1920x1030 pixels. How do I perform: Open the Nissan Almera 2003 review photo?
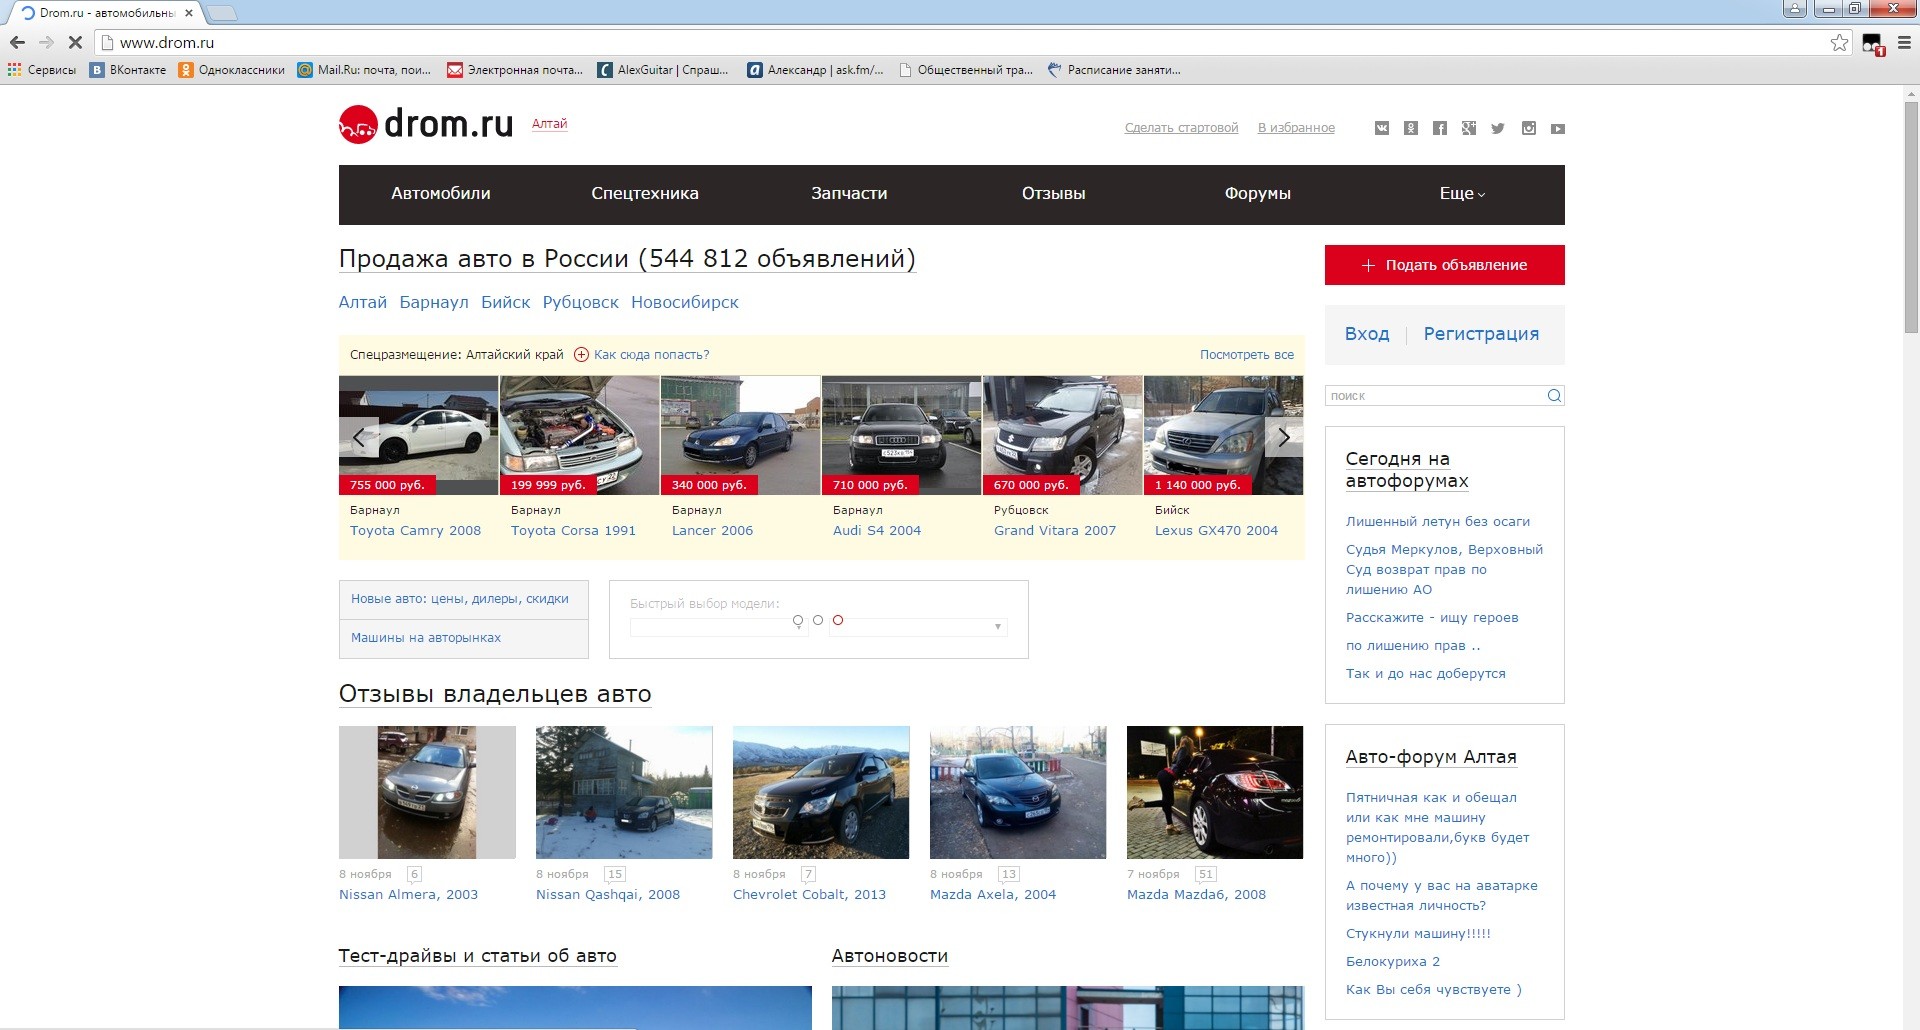(427, 792)
